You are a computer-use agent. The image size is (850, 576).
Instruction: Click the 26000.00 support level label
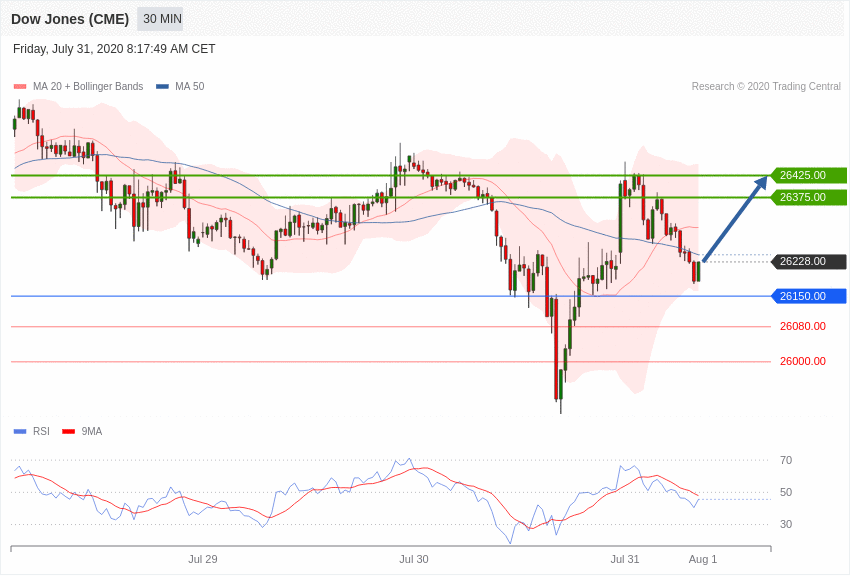click(x=802, y=361)
